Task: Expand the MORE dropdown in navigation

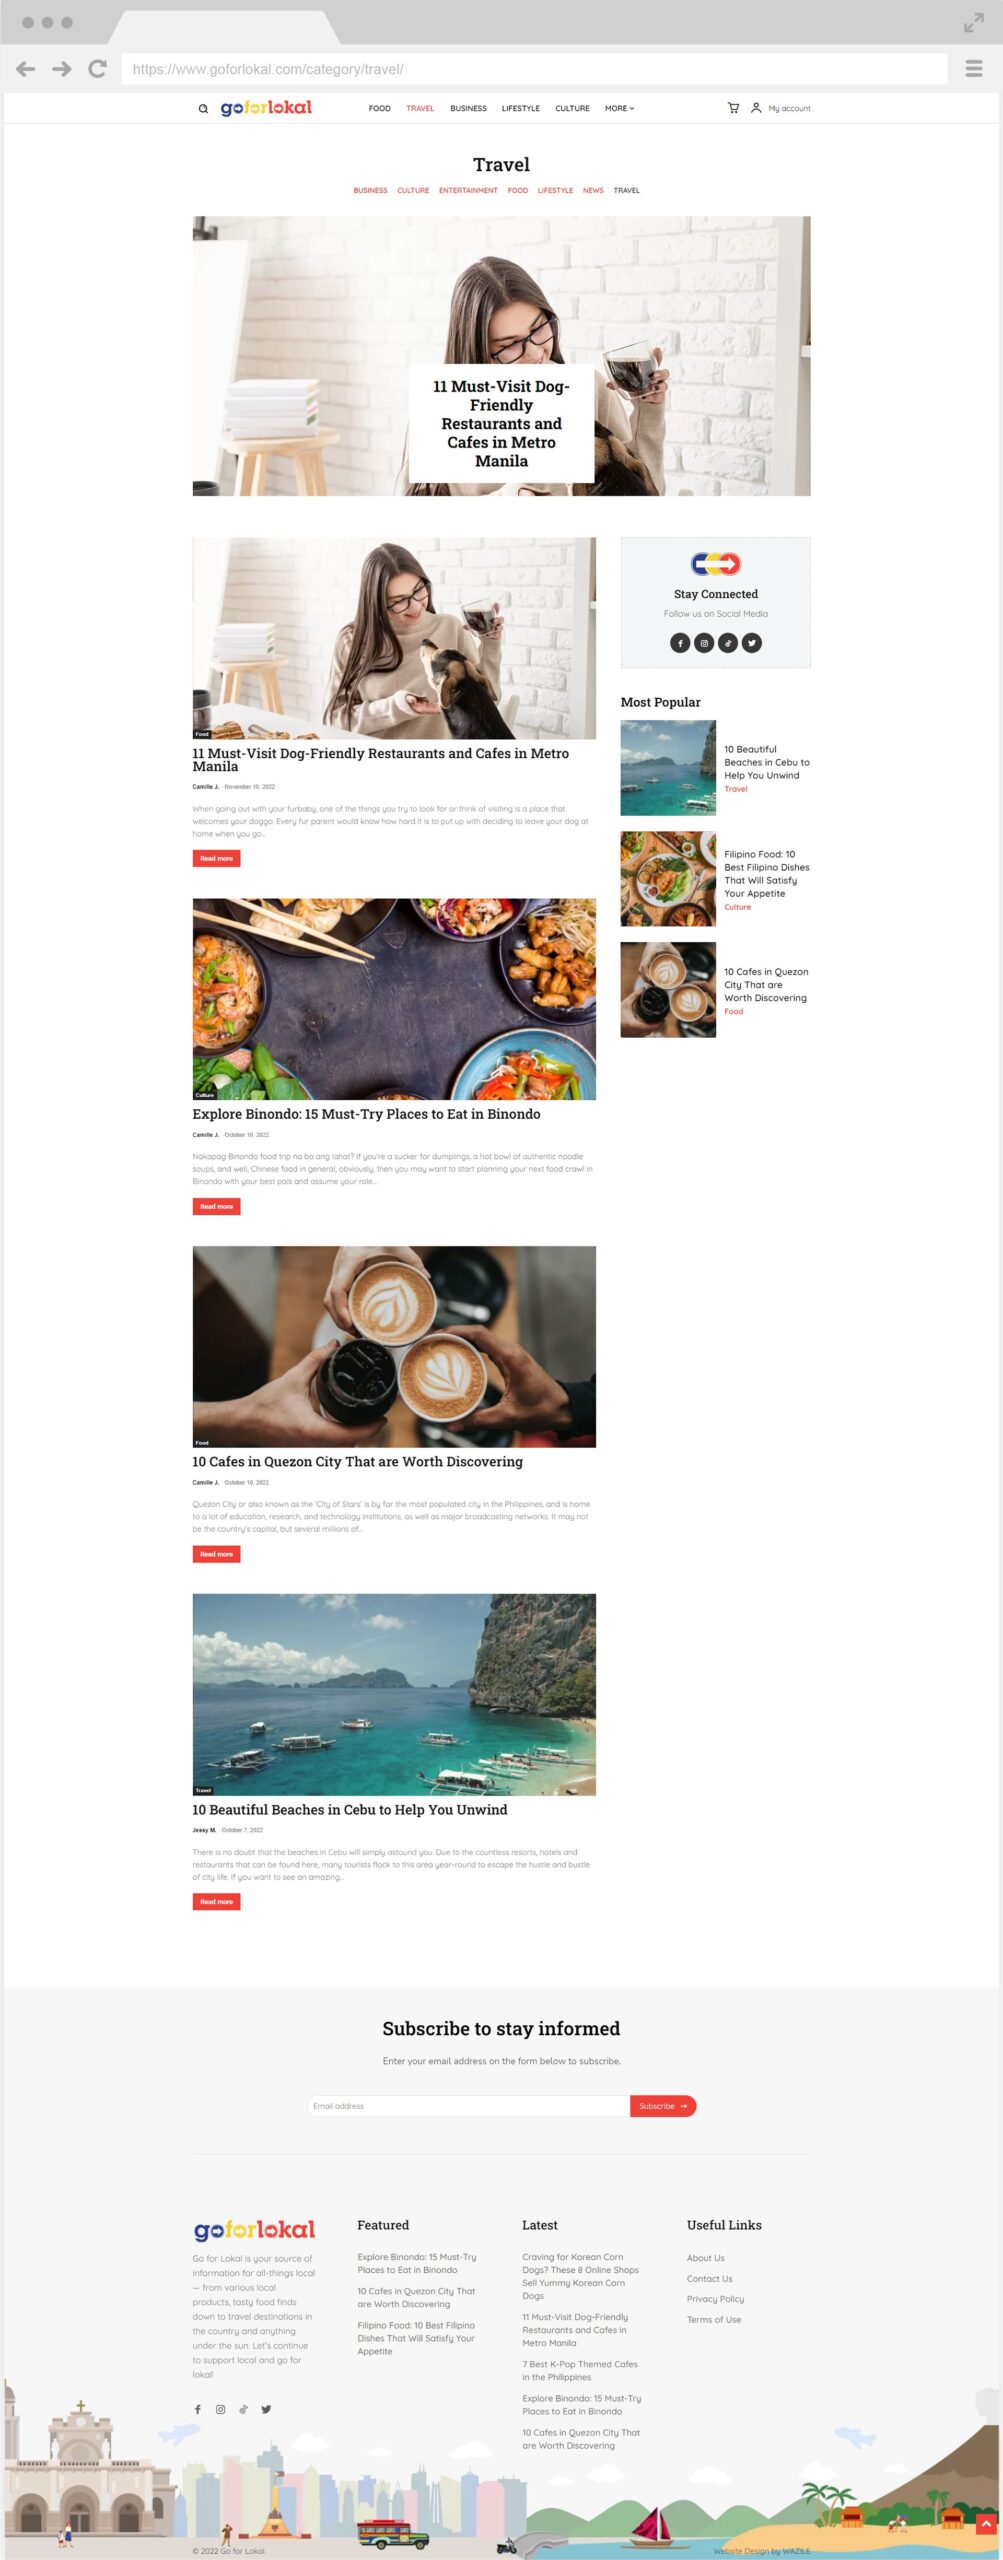Action: [619, 108]
